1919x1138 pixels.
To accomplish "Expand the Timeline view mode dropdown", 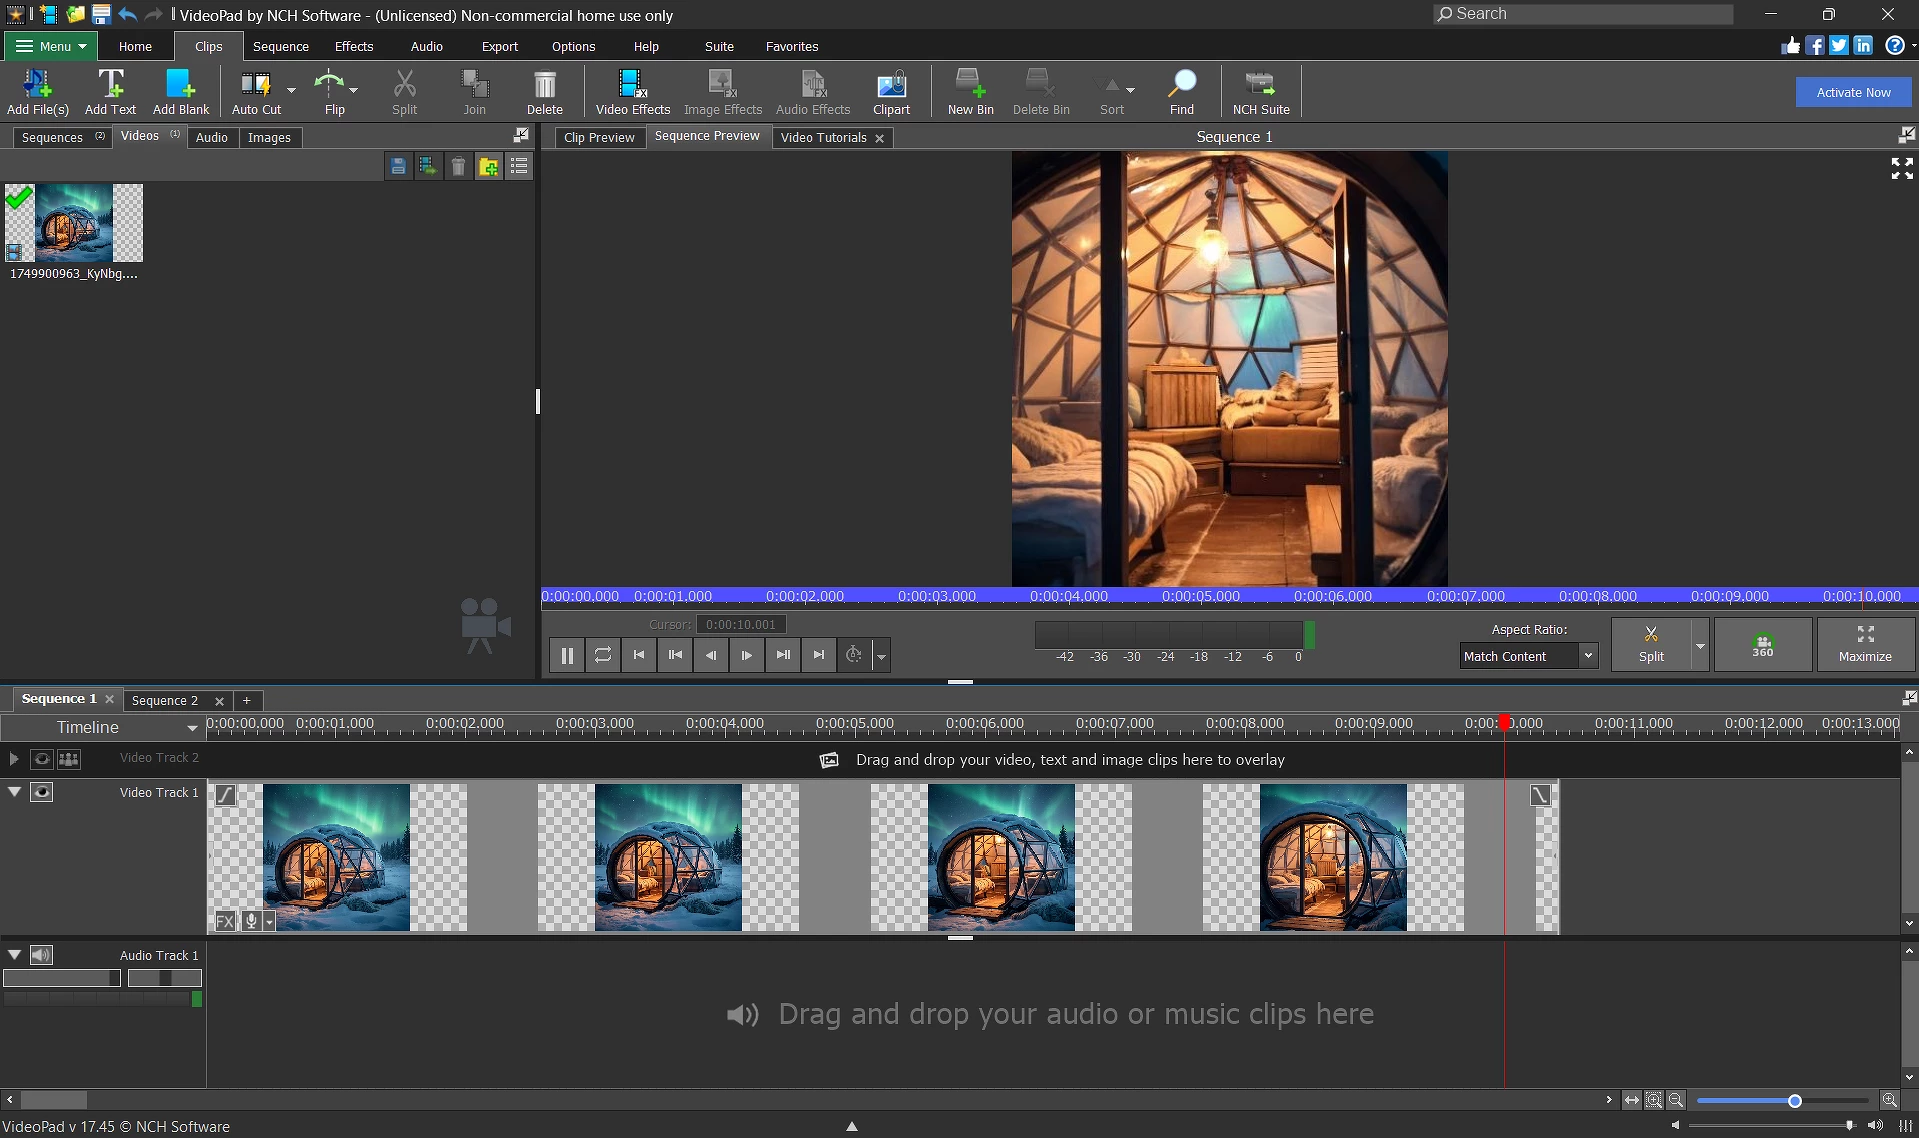I will coord(191,728).
